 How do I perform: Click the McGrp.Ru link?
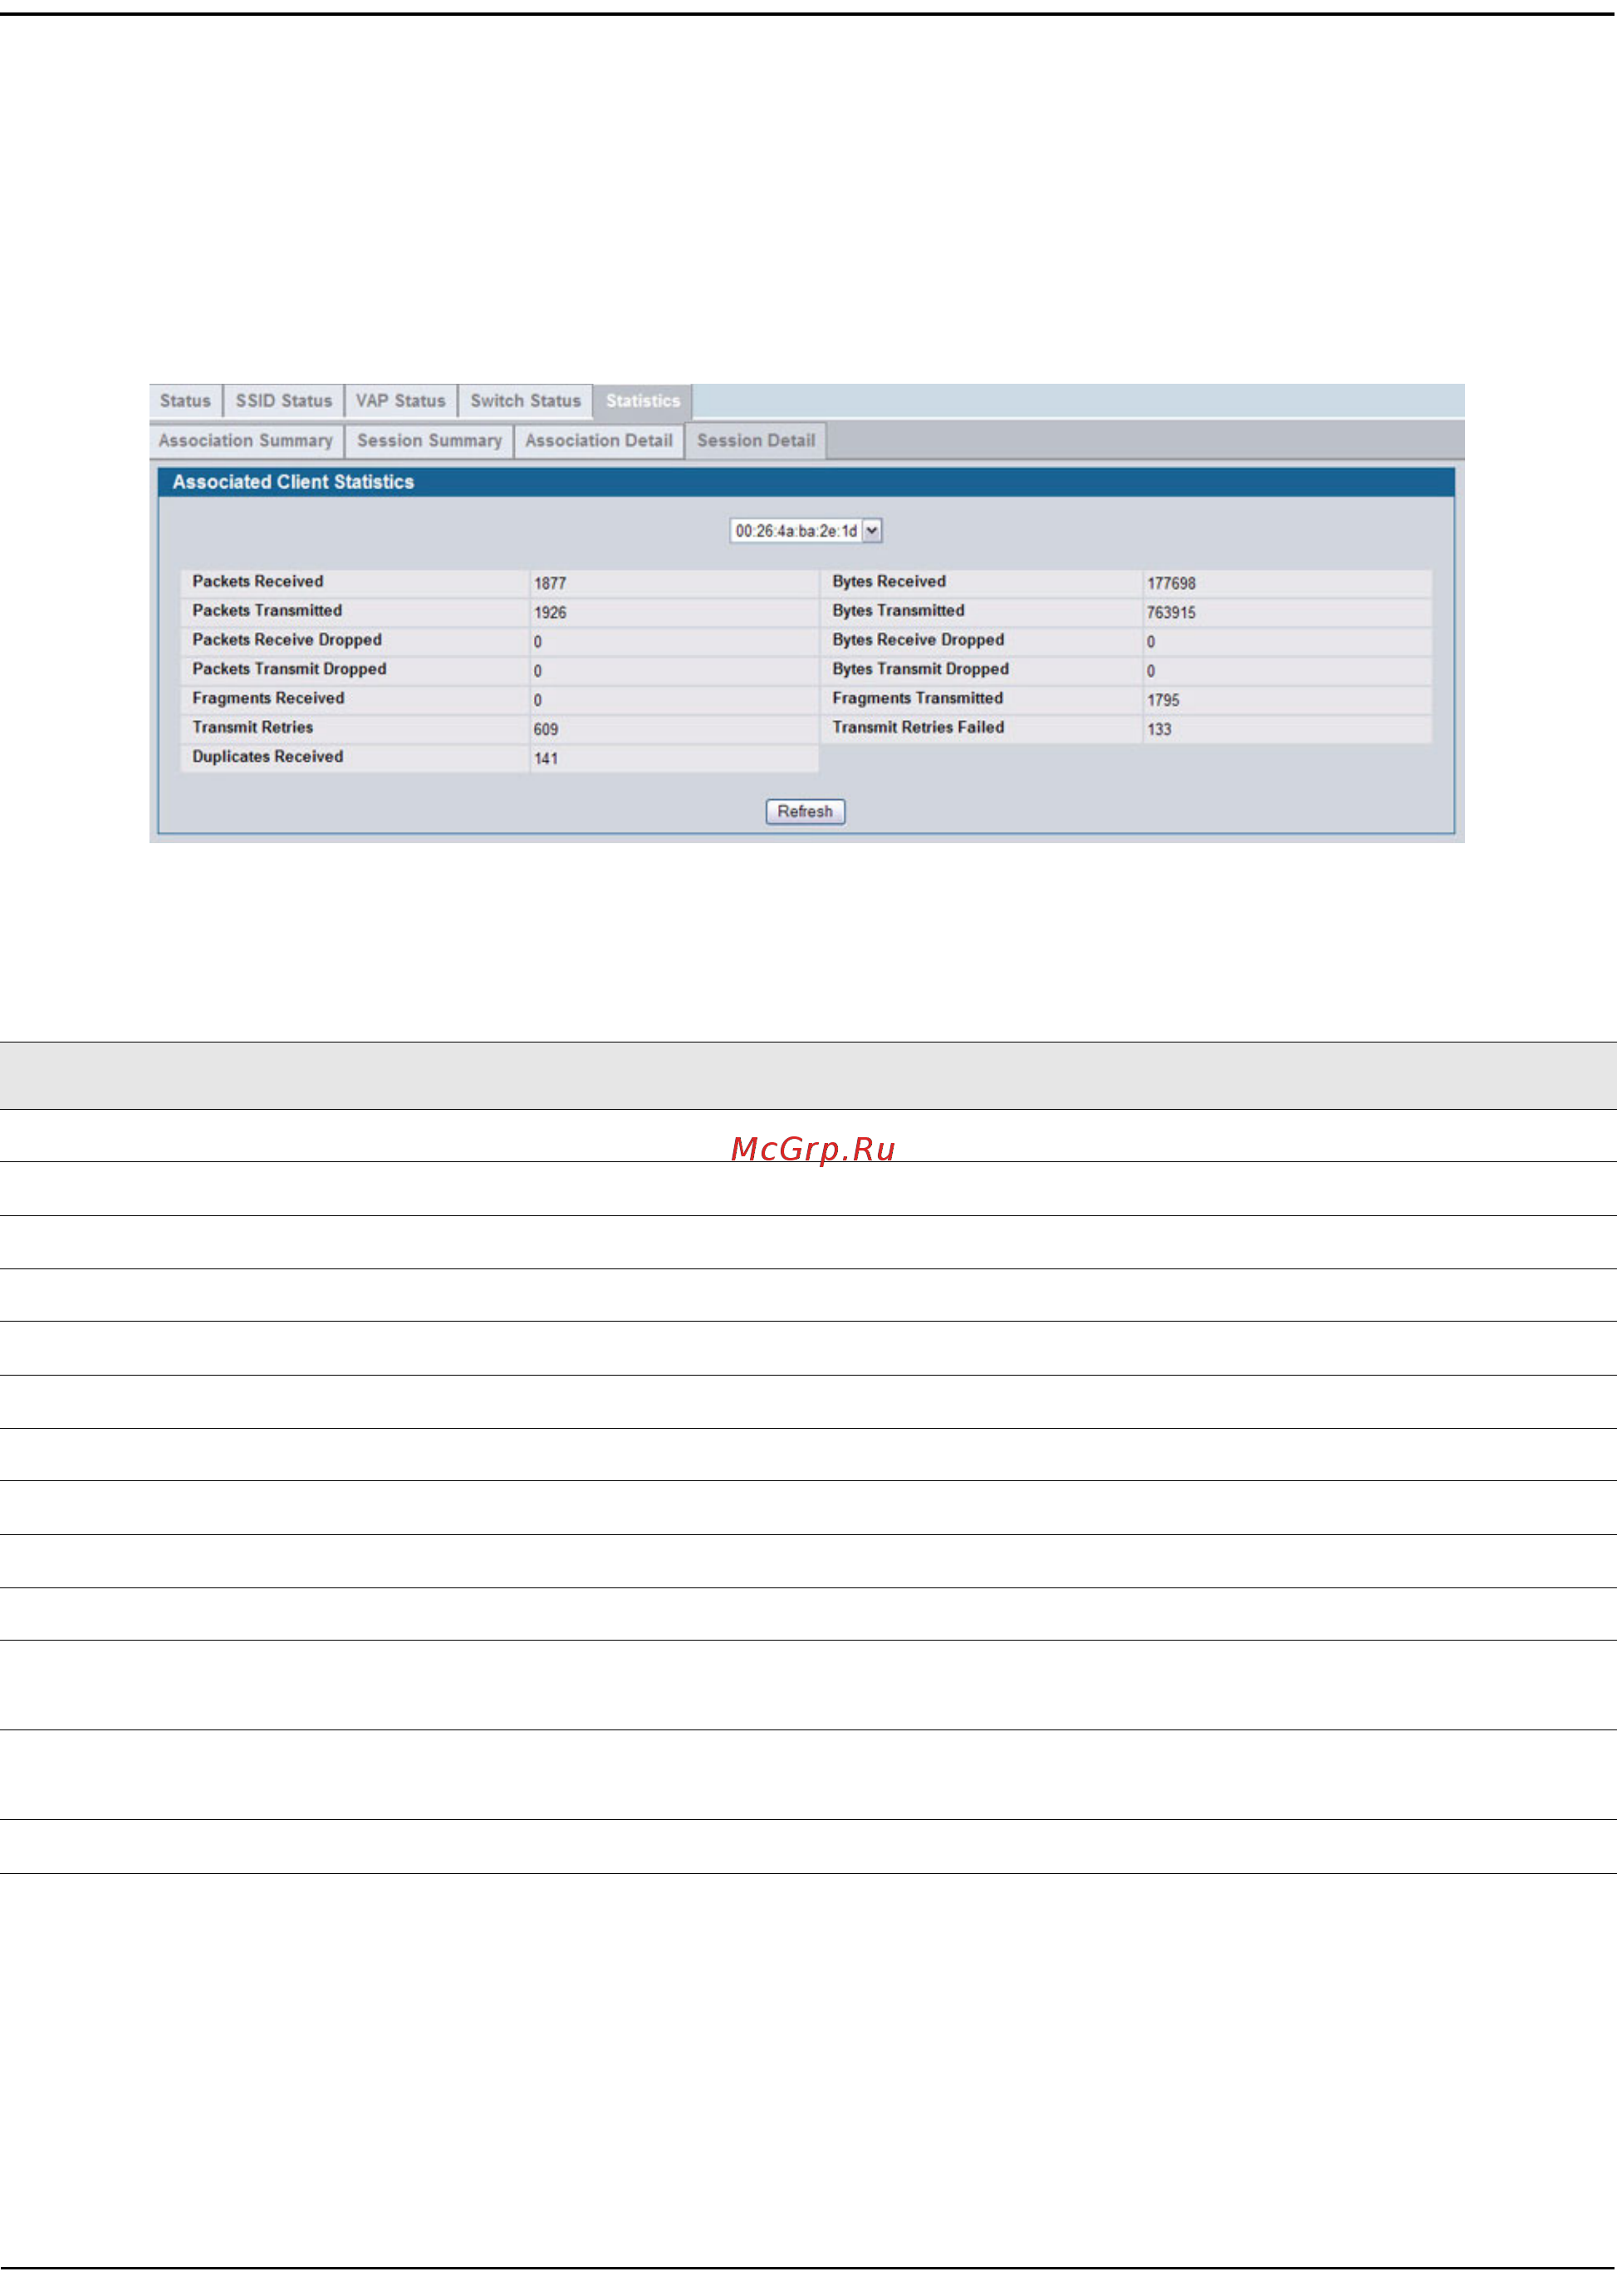(x=813, y=1149)
